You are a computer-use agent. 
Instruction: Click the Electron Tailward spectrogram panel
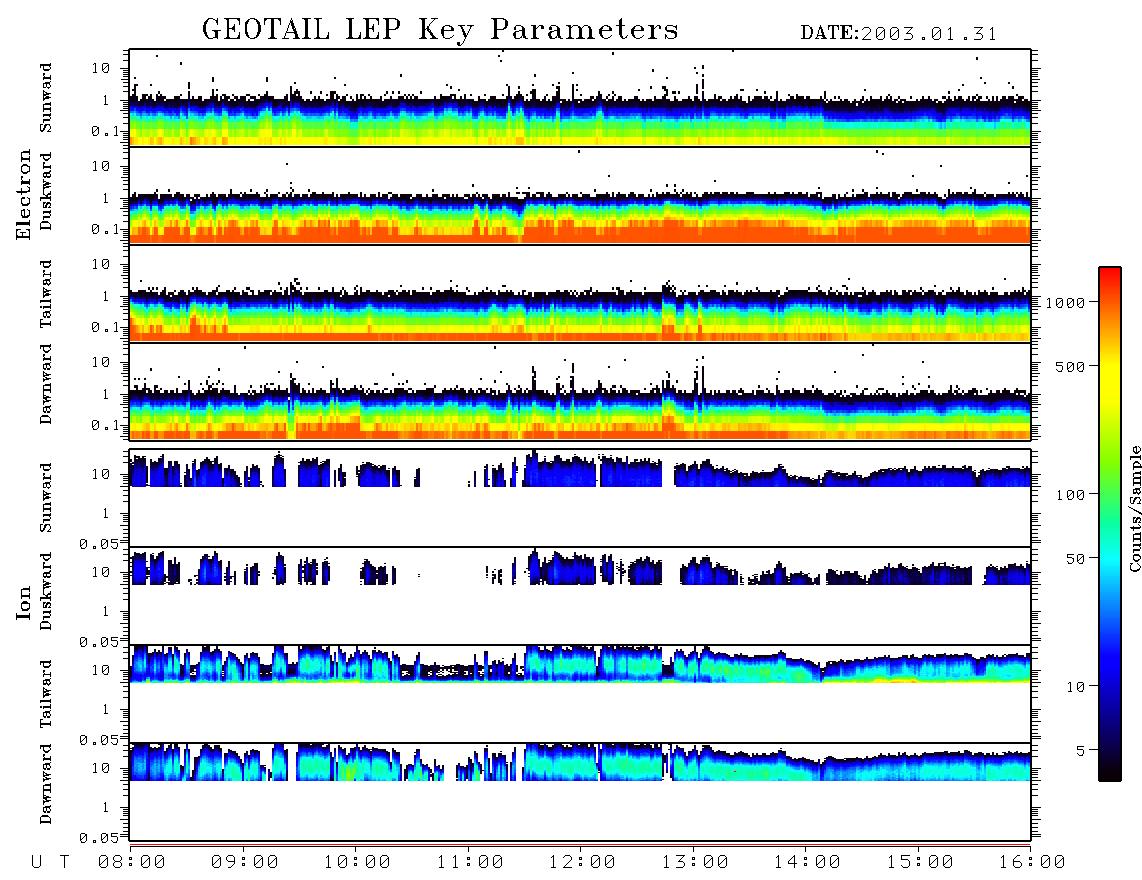[x=580, y=294]
